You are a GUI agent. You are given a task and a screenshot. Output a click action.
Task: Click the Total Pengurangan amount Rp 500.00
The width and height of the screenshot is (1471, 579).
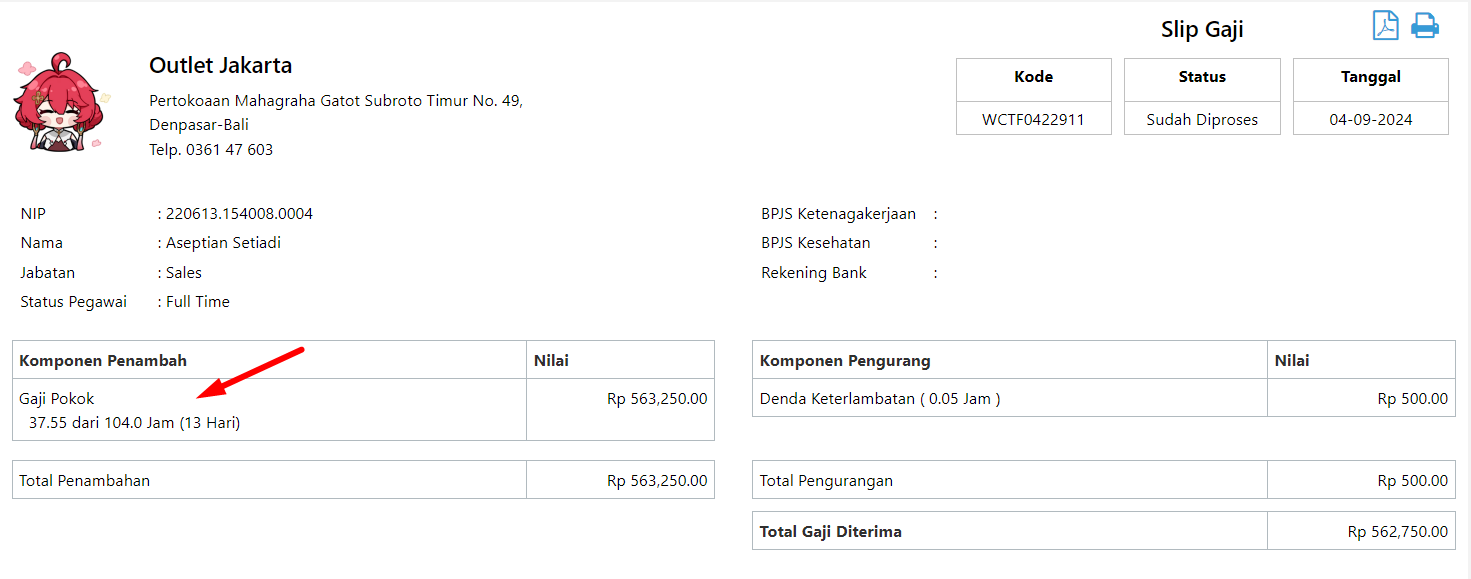click(x=1412, y=481)
